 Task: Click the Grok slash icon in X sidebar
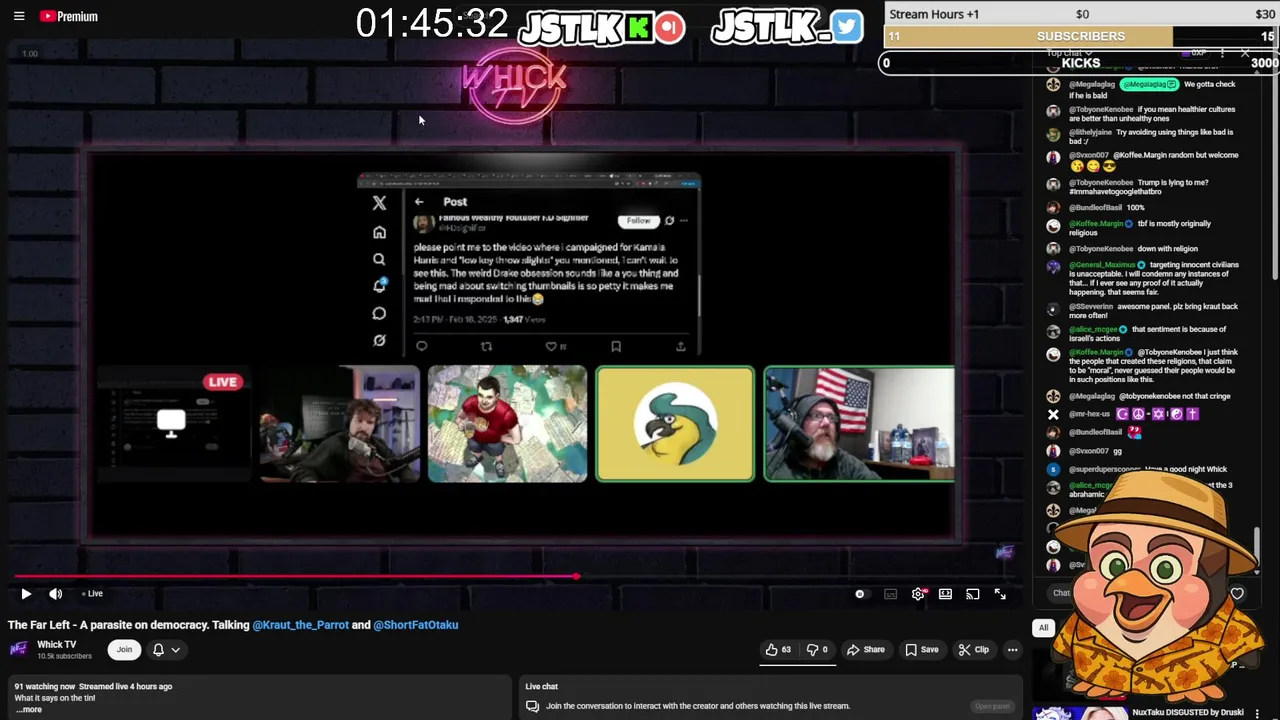point(379,340)
